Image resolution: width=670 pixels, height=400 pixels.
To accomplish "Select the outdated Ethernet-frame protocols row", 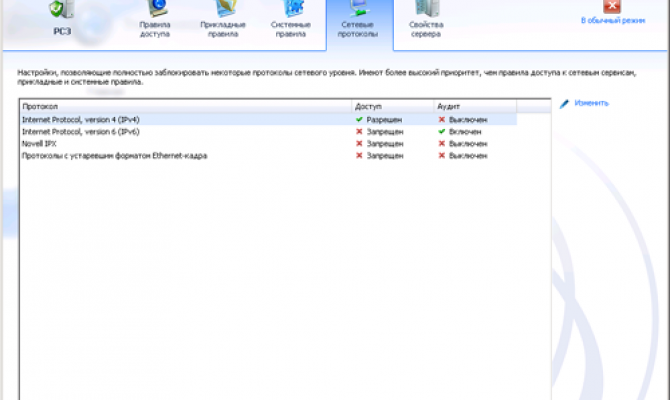I will point(268,156).
